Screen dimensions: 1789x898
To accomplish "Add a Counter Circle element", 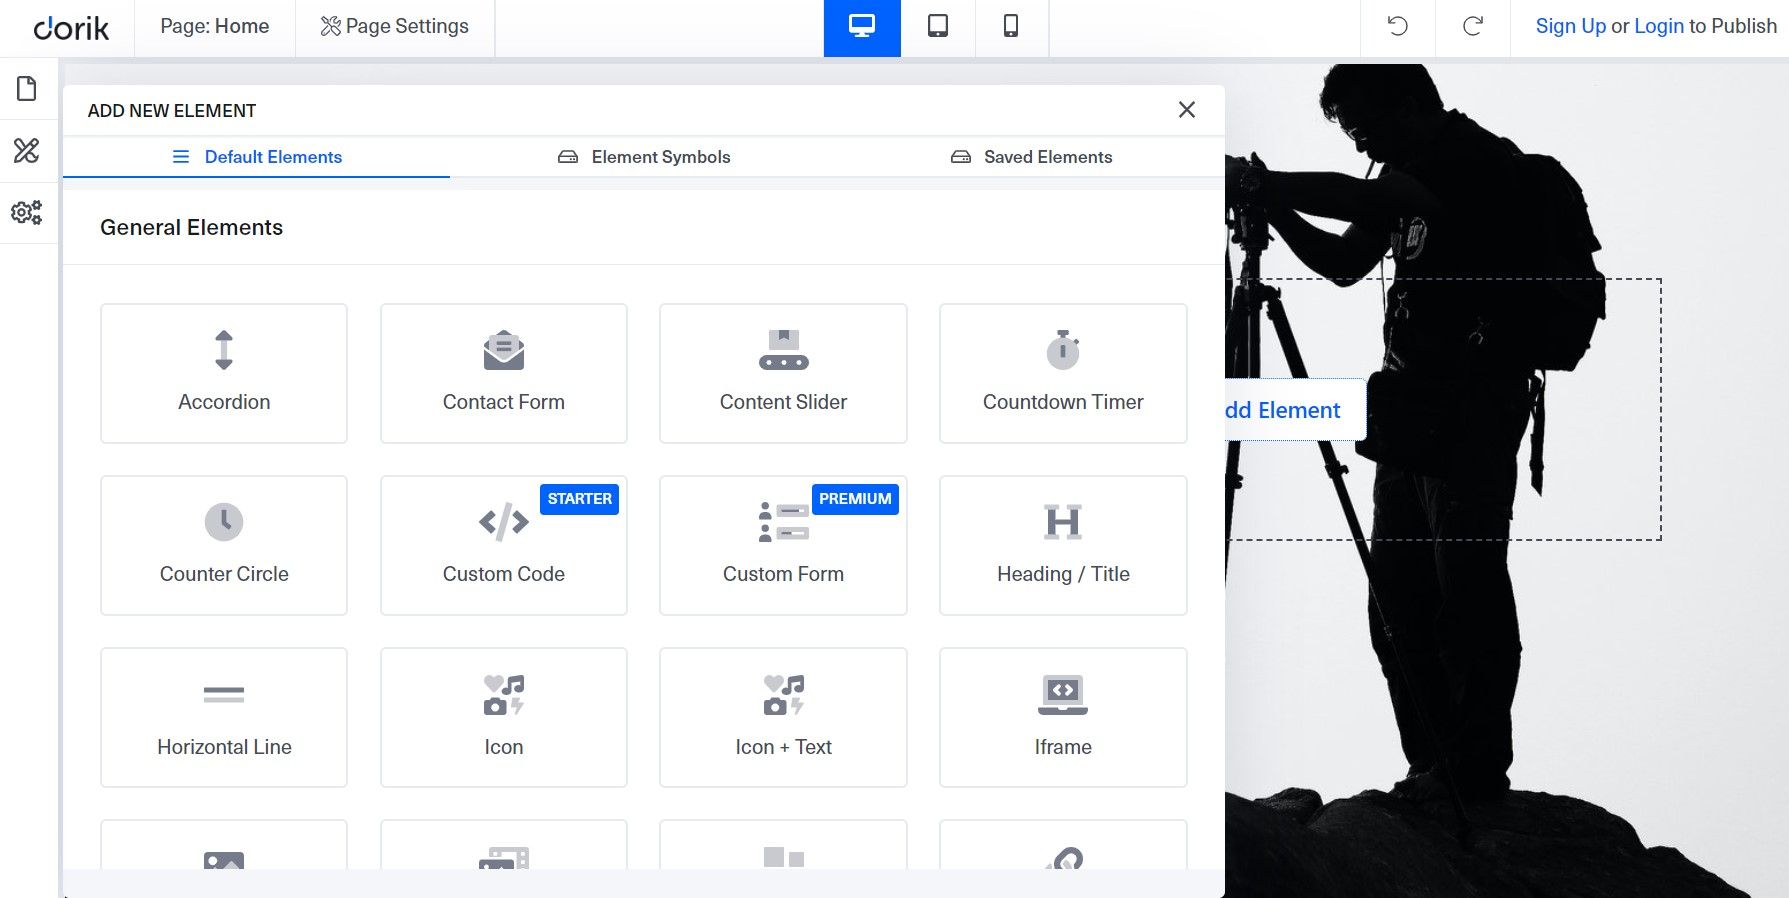I will click(x=224, y=545).
